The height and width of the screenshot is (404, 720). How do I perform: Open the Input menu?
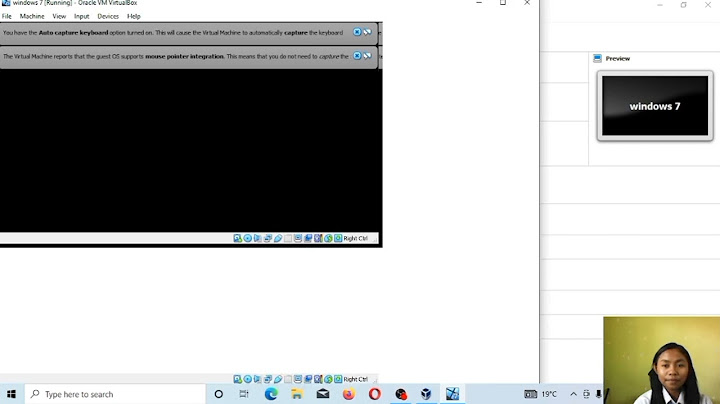point(82,16)
